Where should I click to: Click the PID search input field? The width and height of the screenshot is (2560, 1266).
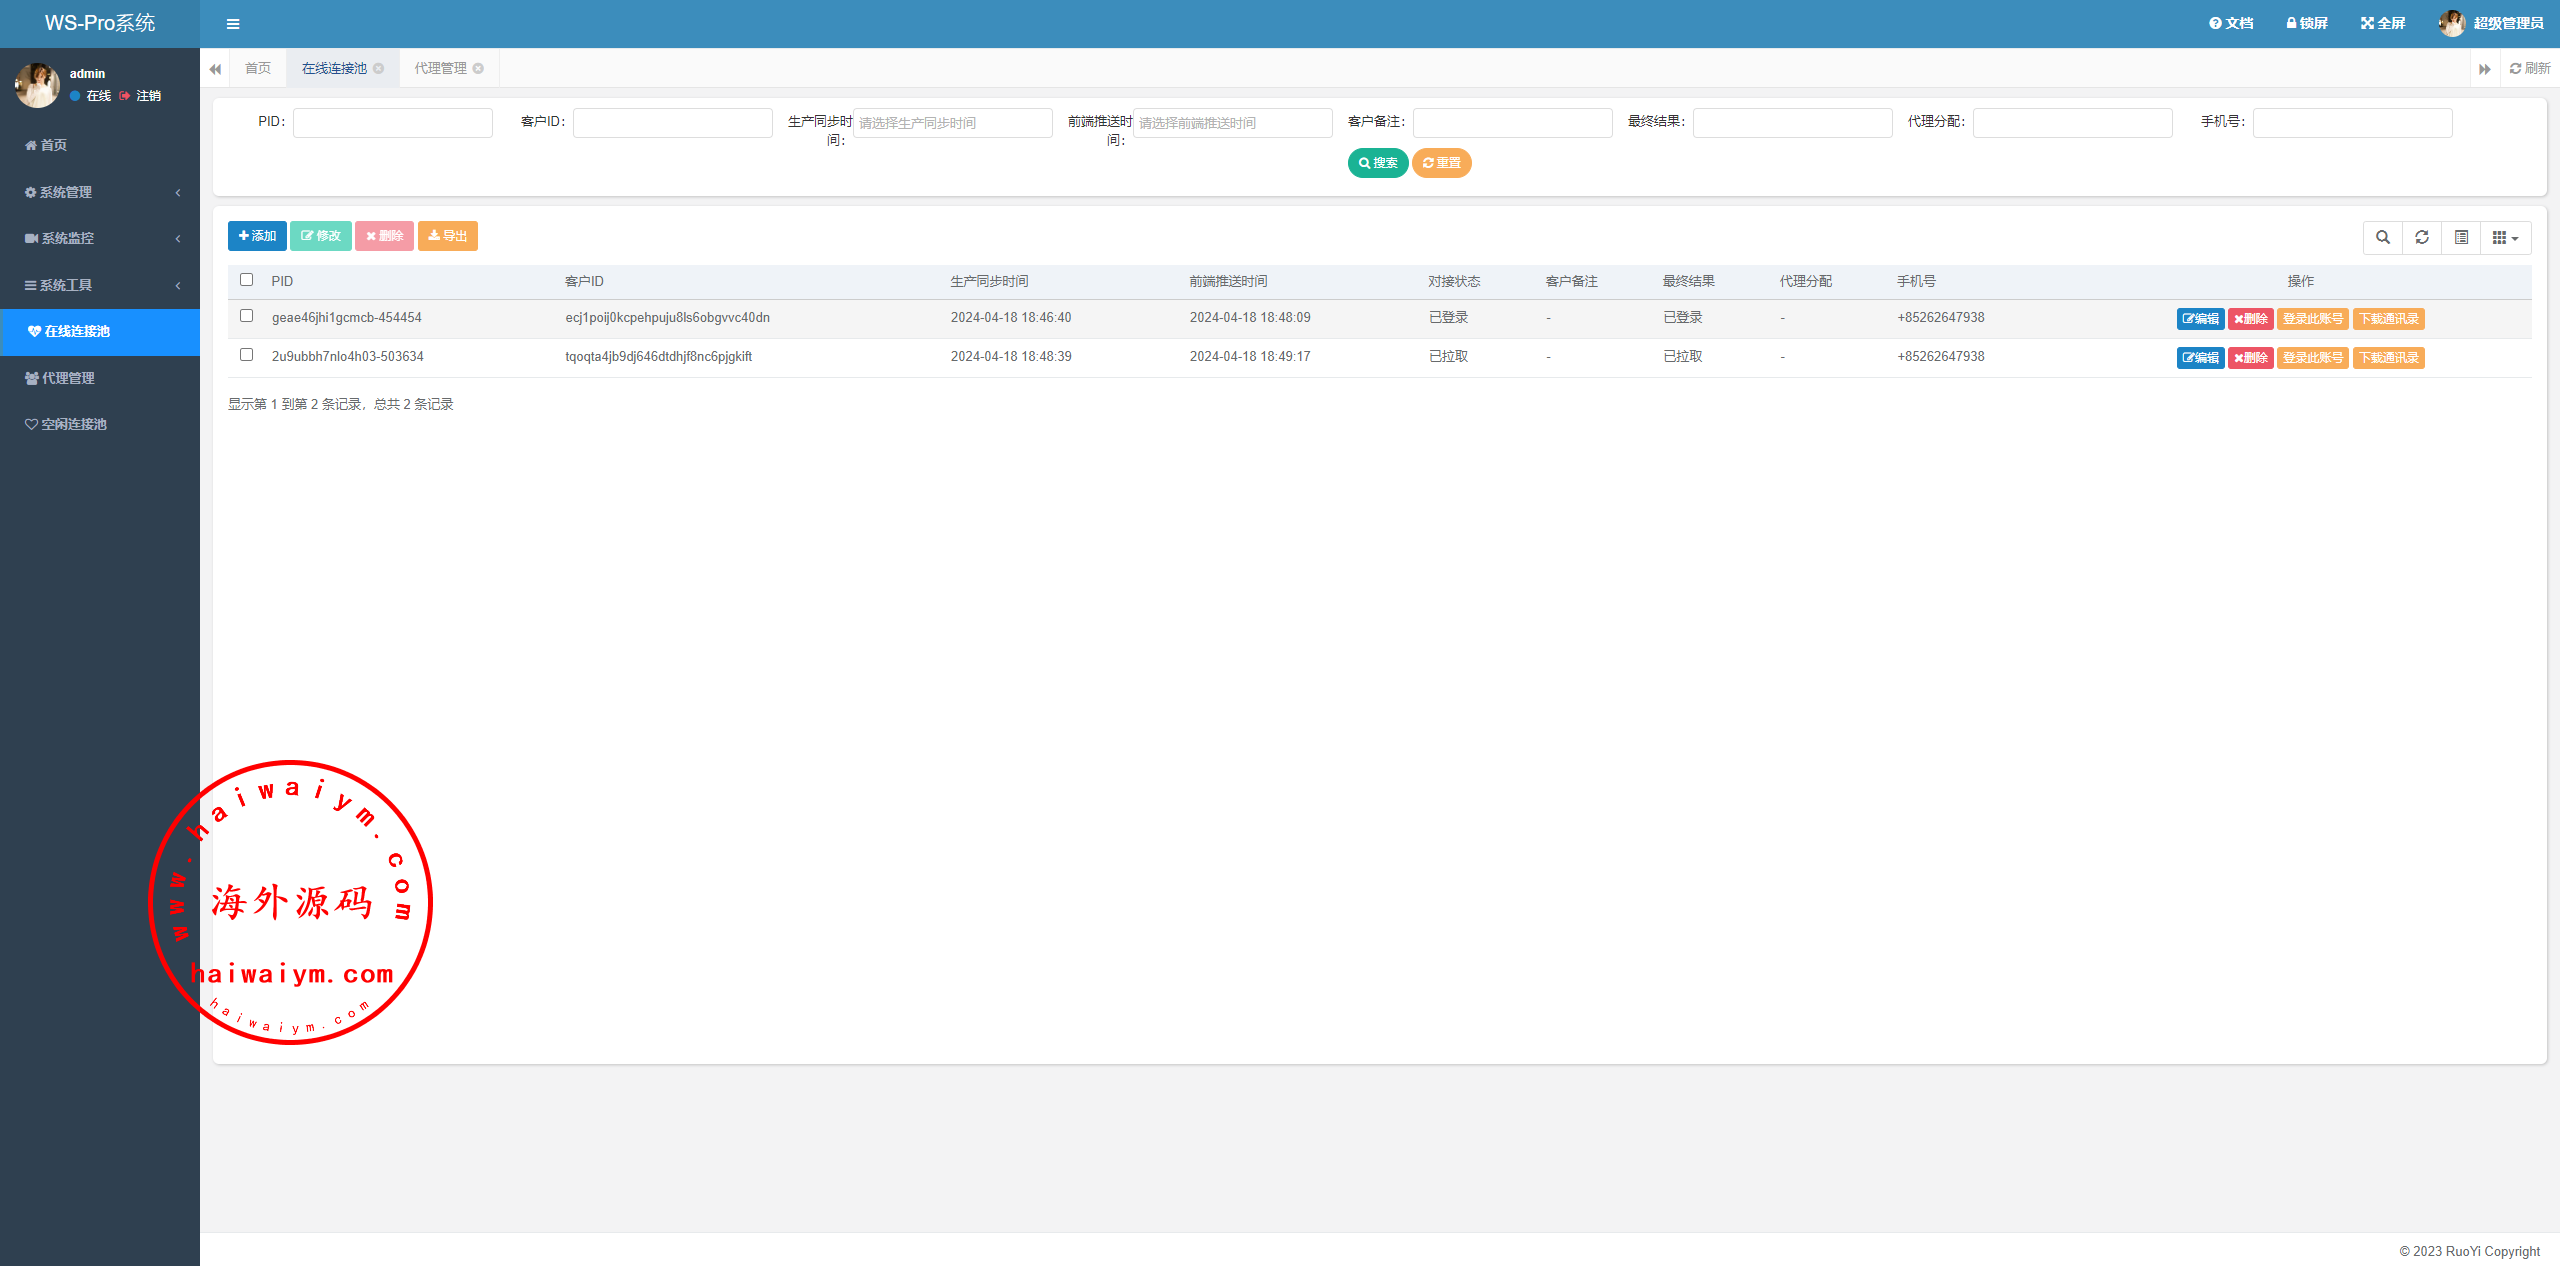(x=392, y=122)
